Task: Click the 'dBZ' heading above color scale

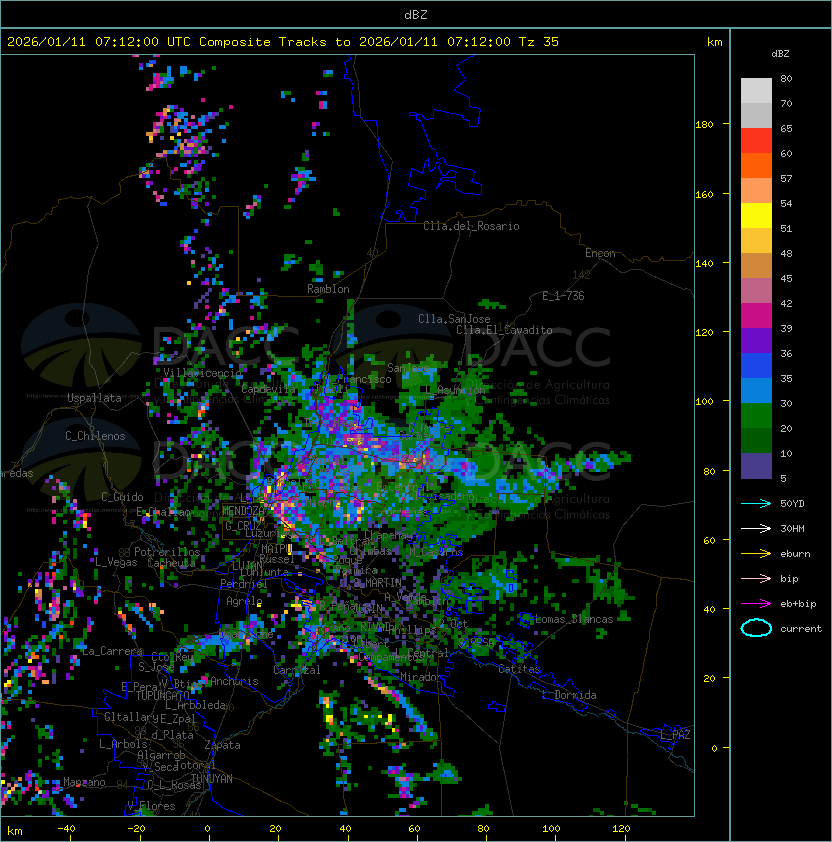Action: click(x=780, y=53)
